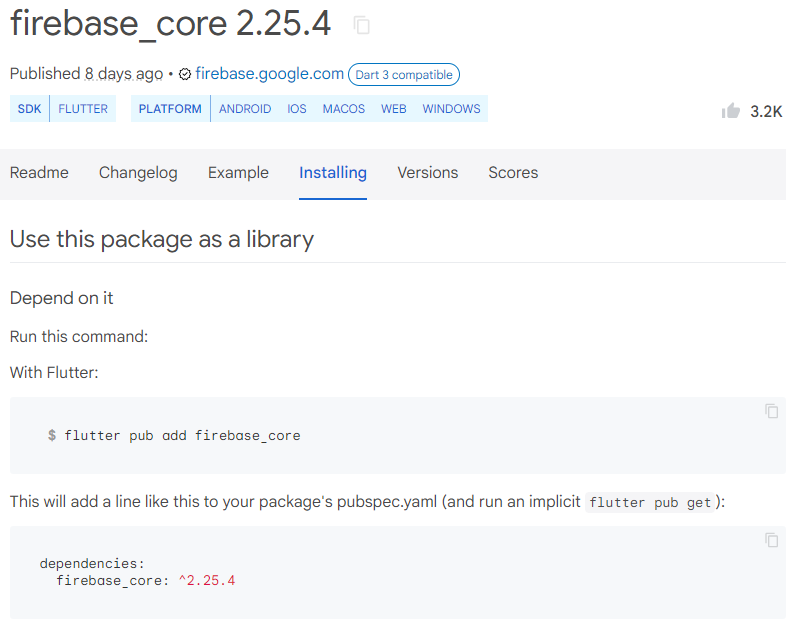The width and height of the screenshot is (810, 632).
Task: Click the 'dependencies:' line in snippet
Action: (x=92, y=563)
